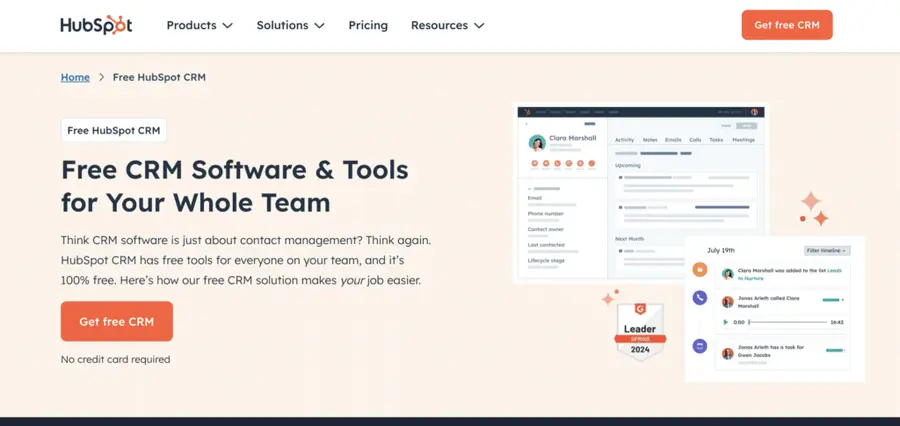Click the July 19th date label
The height and width of the screenshot is (426, 900).
(x=721, y=250)
